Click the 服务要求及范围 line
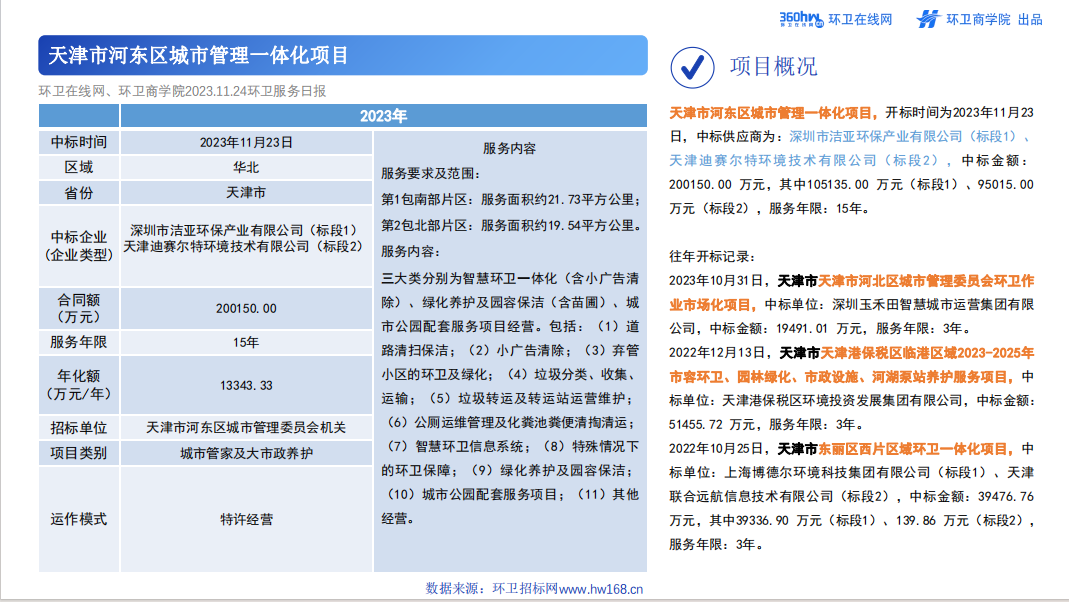Viewport: 1069px width, 602px height. point(431,174)
